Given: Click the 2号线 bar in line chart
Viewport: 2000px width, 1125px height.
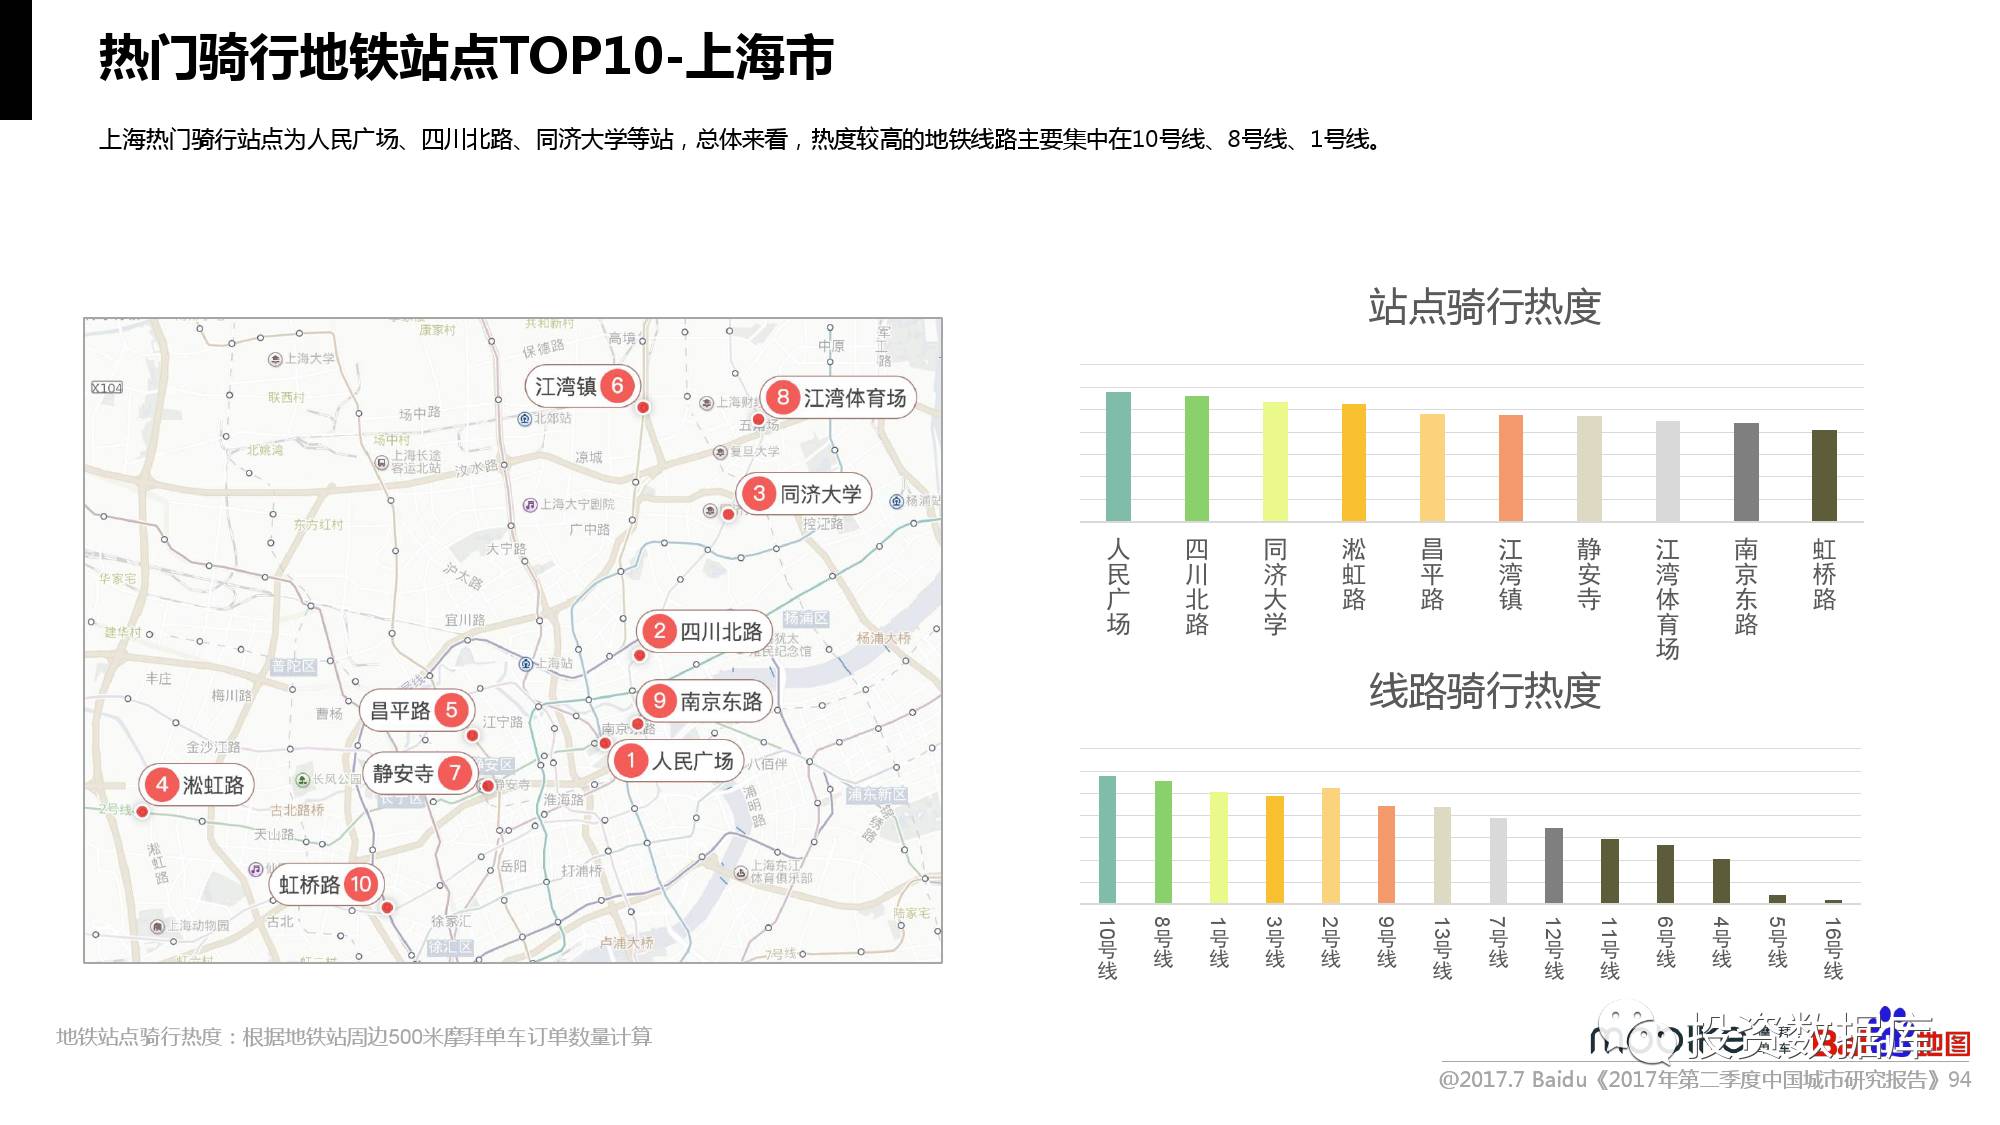Looking at the screenshot, I should pos(1330,845).
